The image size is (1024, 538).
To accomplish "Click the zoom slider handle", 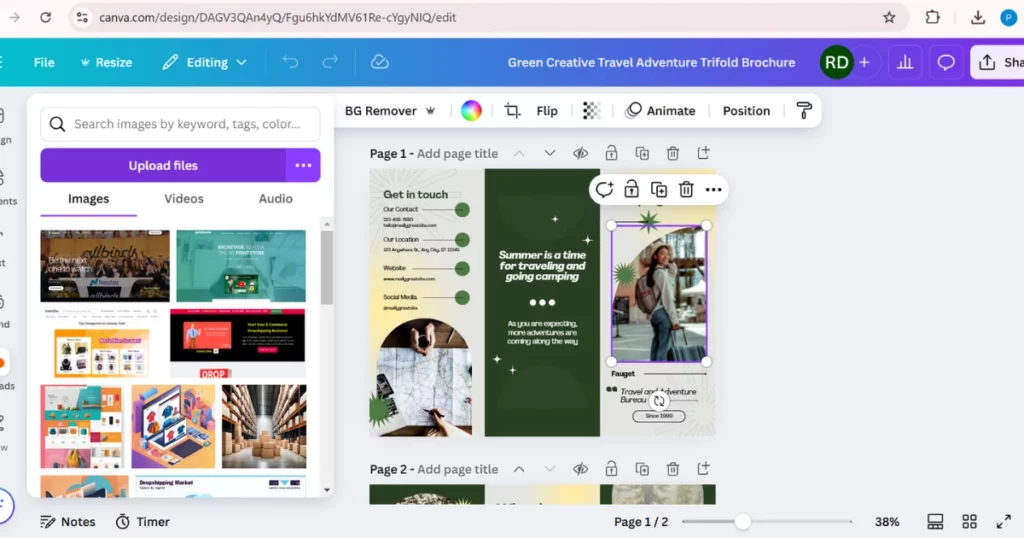I will tap(742, 522).
